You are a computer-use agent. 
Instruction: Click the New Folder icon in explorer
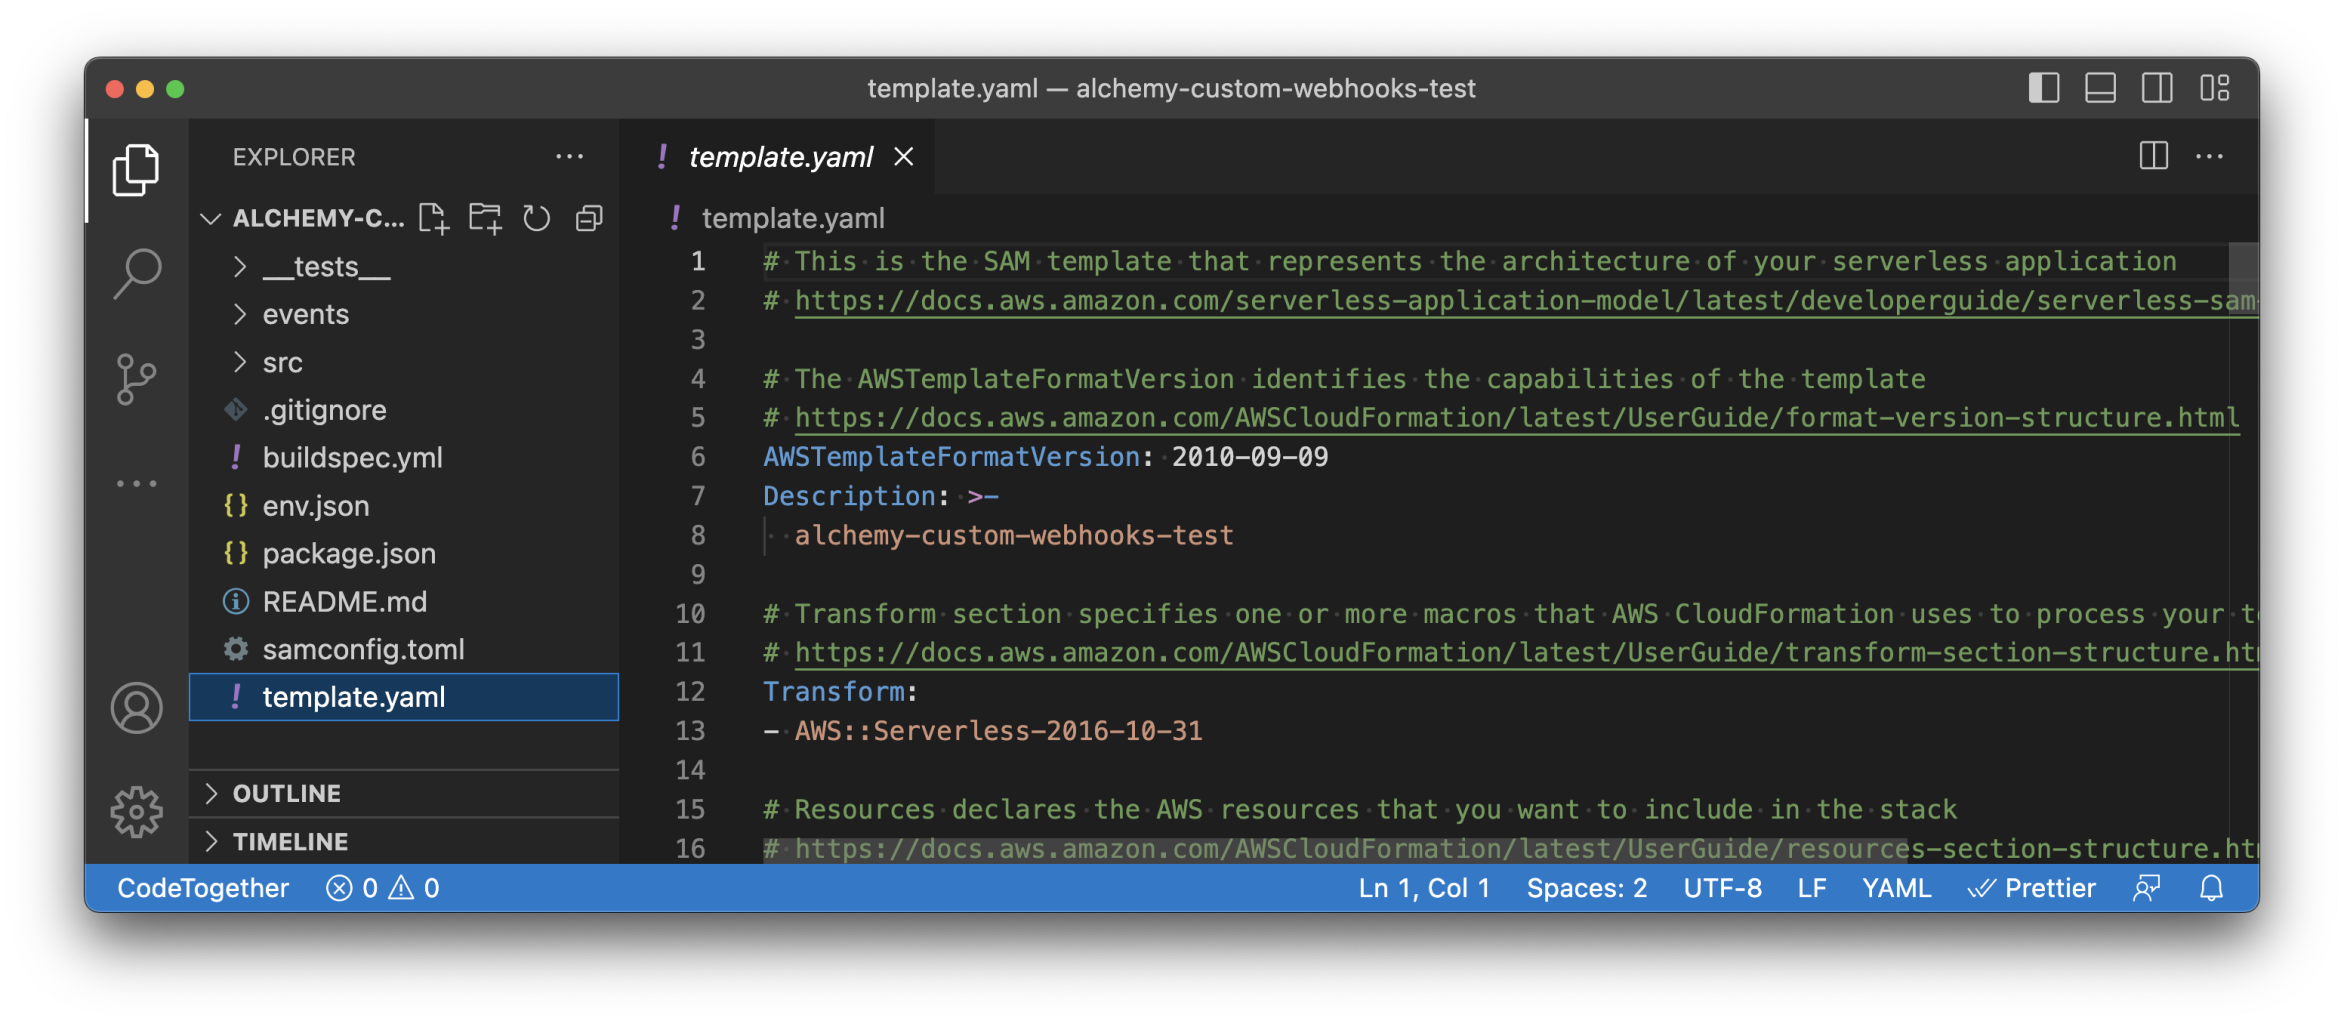click(x=485, y=218)
